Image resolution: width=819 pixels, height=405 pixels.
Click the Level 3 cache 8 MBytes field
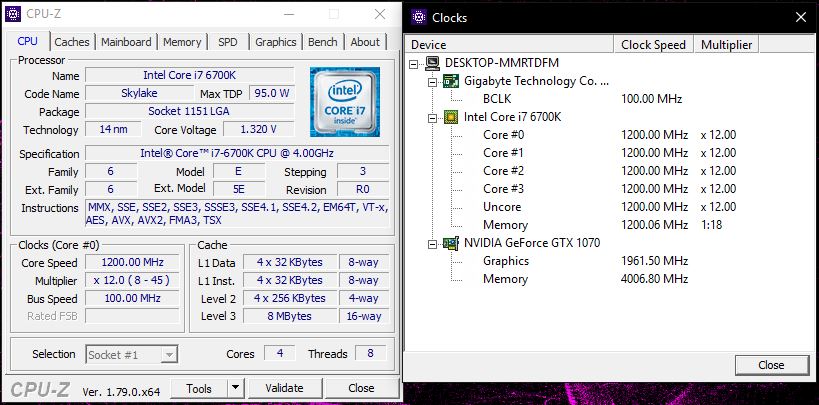[289, 316]
